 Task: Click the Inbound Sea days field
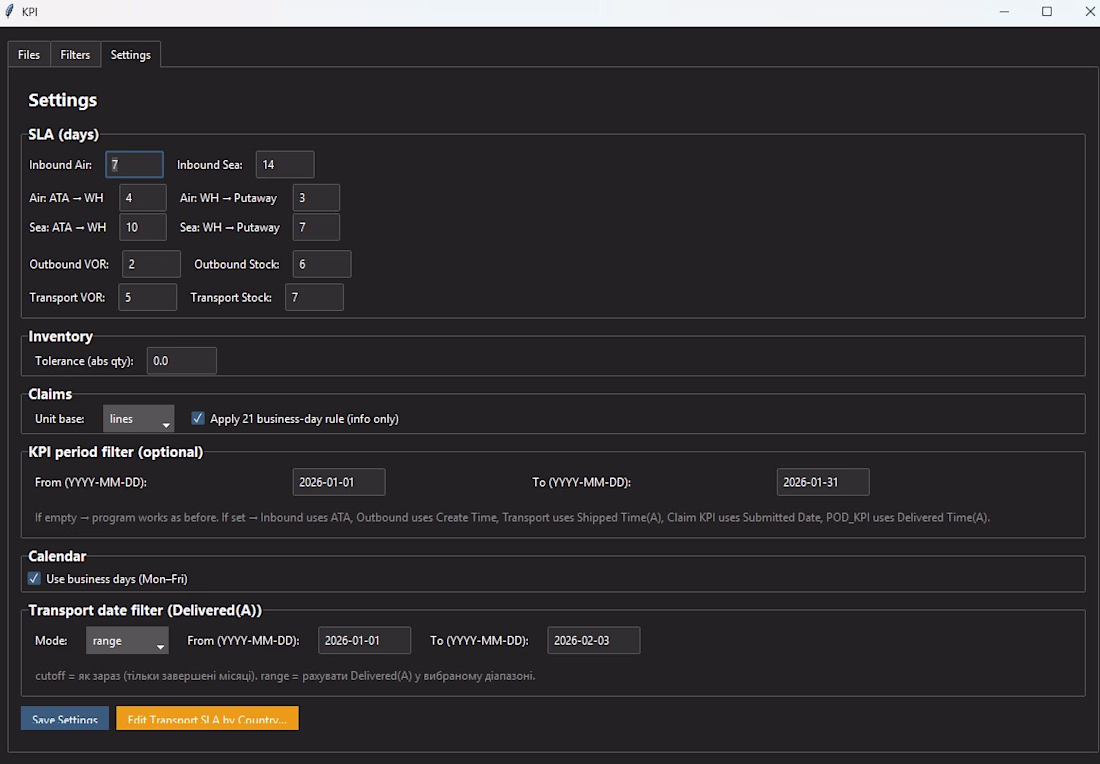point(285,165)
